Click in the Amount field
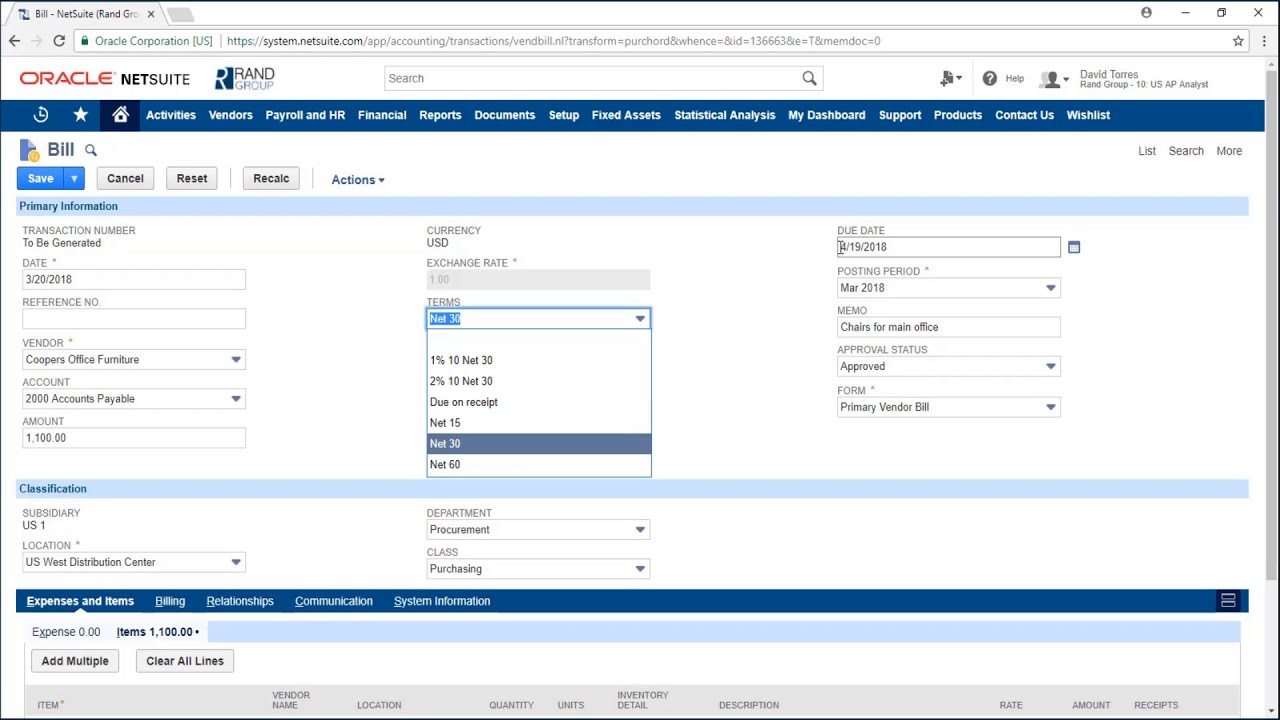The image size is (1280, 720). pos(134,438)
